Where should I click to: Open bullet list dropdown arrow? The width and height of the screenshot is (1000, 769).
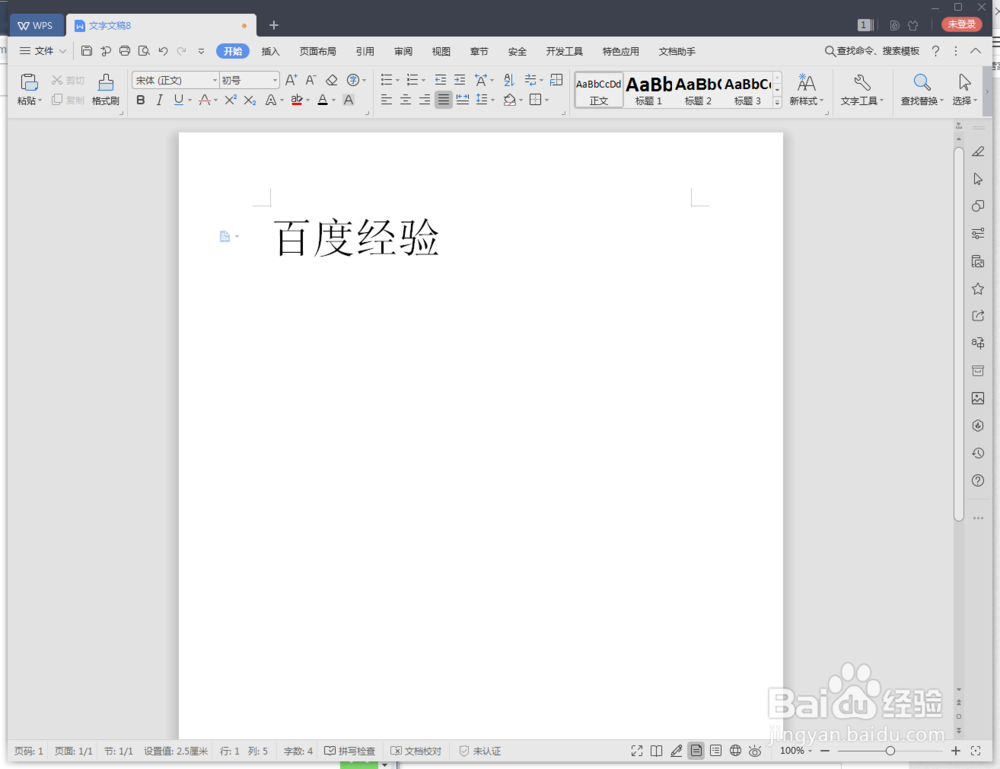coord(397,81)
